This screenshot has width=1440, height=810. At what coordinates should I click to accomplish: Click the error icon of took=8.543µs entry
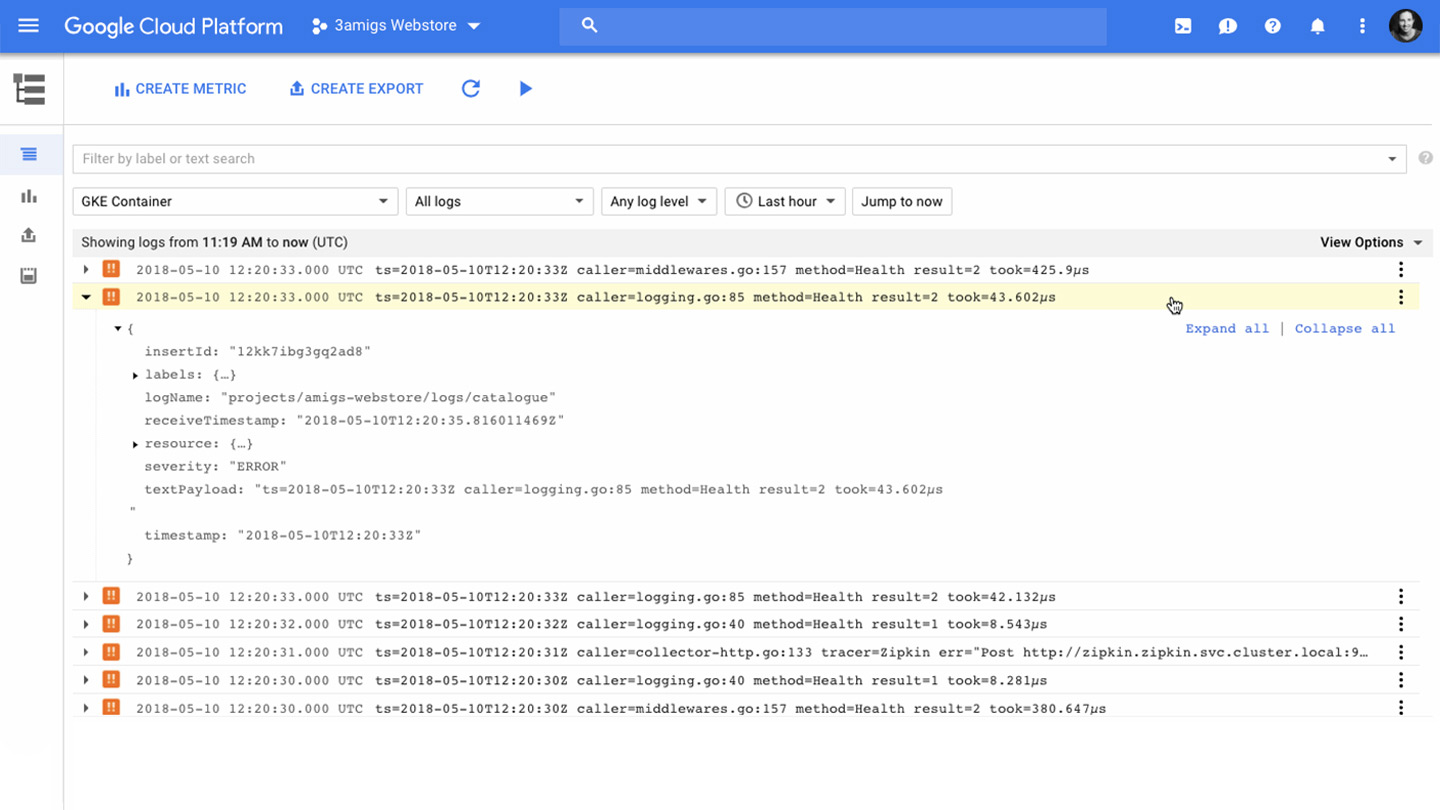(111, 623)
